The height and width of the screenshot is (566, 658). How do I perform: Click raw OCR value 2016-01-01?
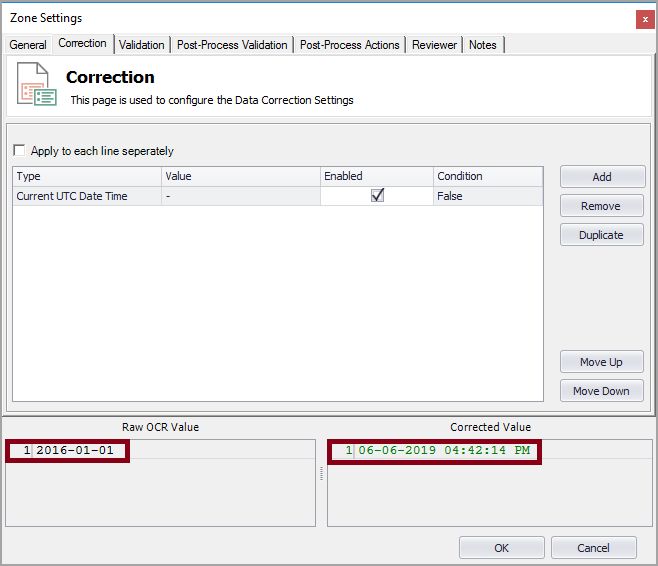tap(75, 450)
